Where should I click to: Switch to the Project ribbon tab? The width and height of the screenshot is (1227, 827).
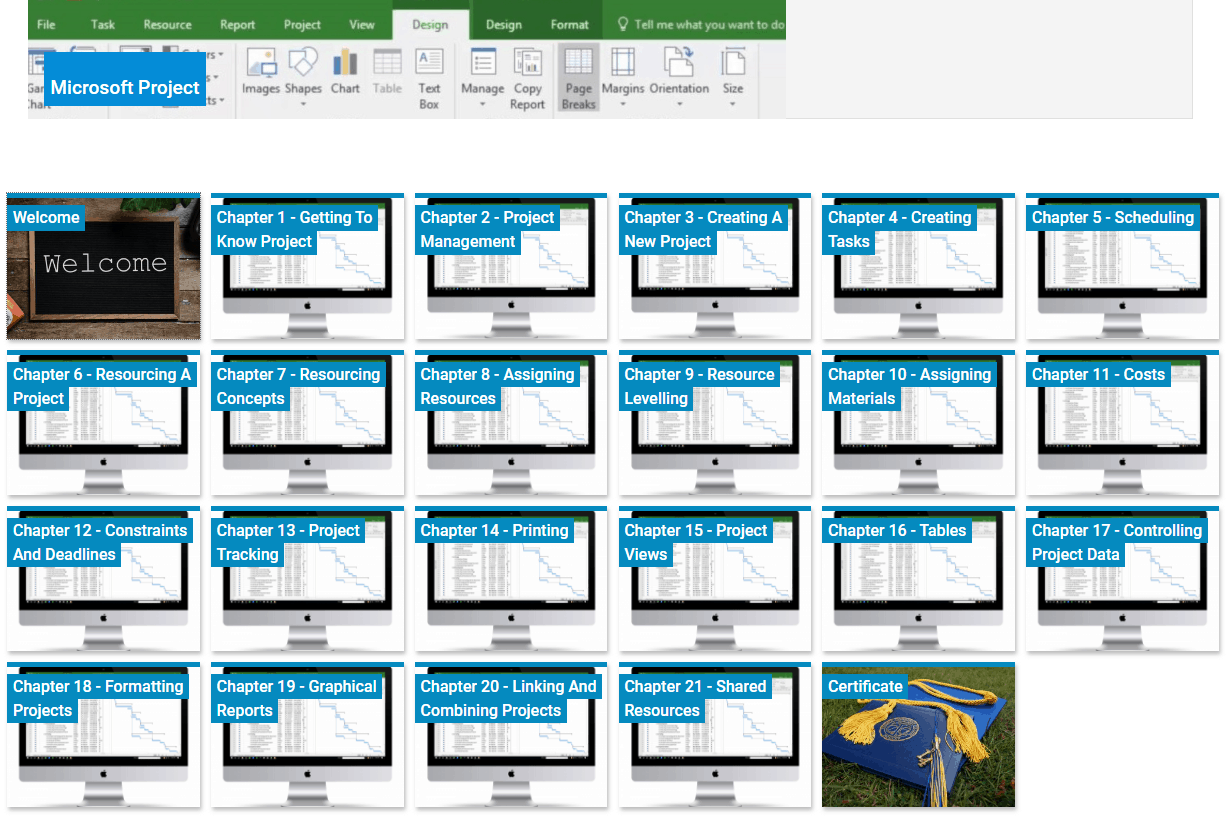click(x=302, y=25)
